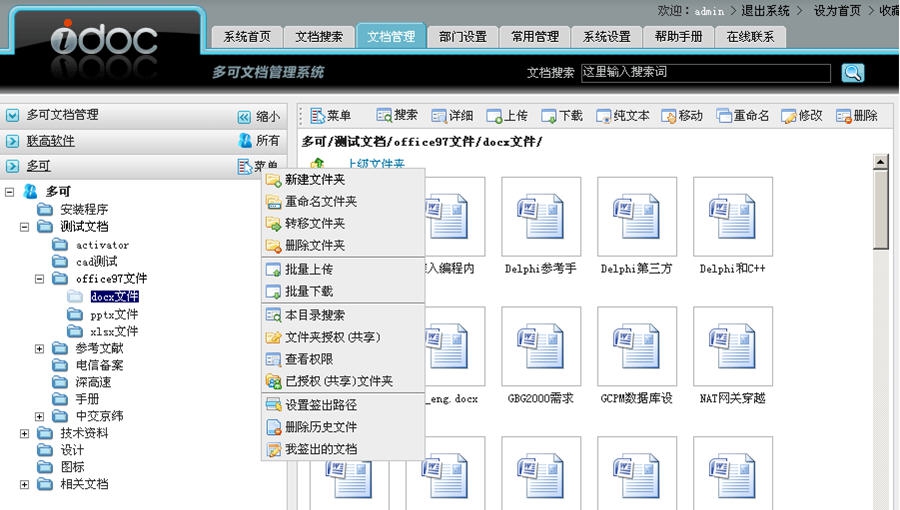Click the 多可 panel header link
This screenshot has height=510, width=900.
point(38,166)
